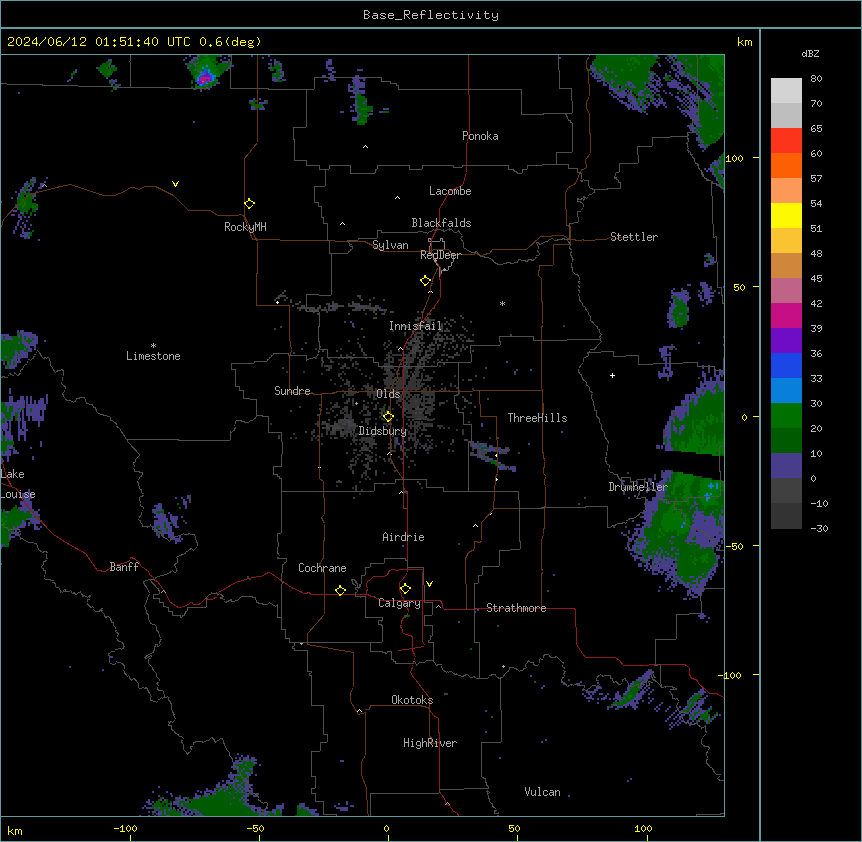Viewport: 862px width, 842px height.
Task: Select the light blue 30-33 dBZ swatch
Action: [x=786, y=390]
